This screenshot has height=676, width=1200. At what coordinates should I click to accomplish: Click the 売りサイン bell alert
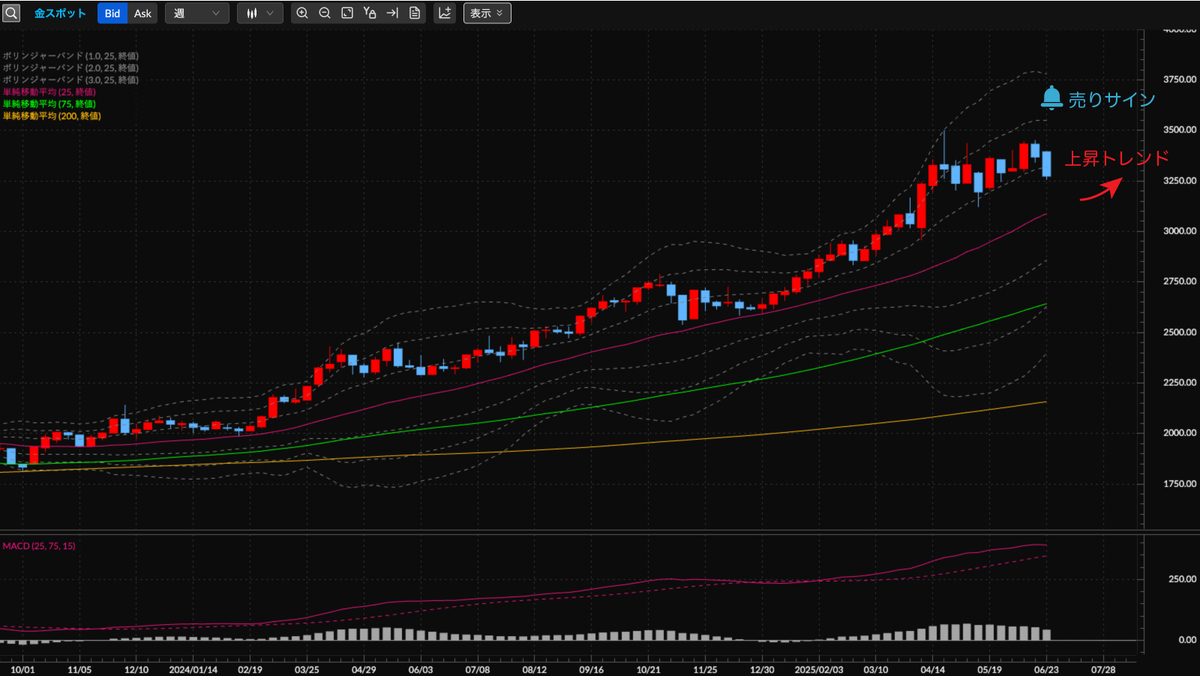tap(1097, 99)
